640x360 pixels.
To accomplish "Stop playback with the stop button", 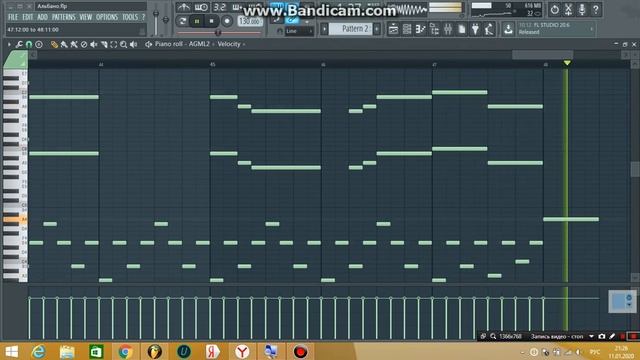I will coord(211,21).
